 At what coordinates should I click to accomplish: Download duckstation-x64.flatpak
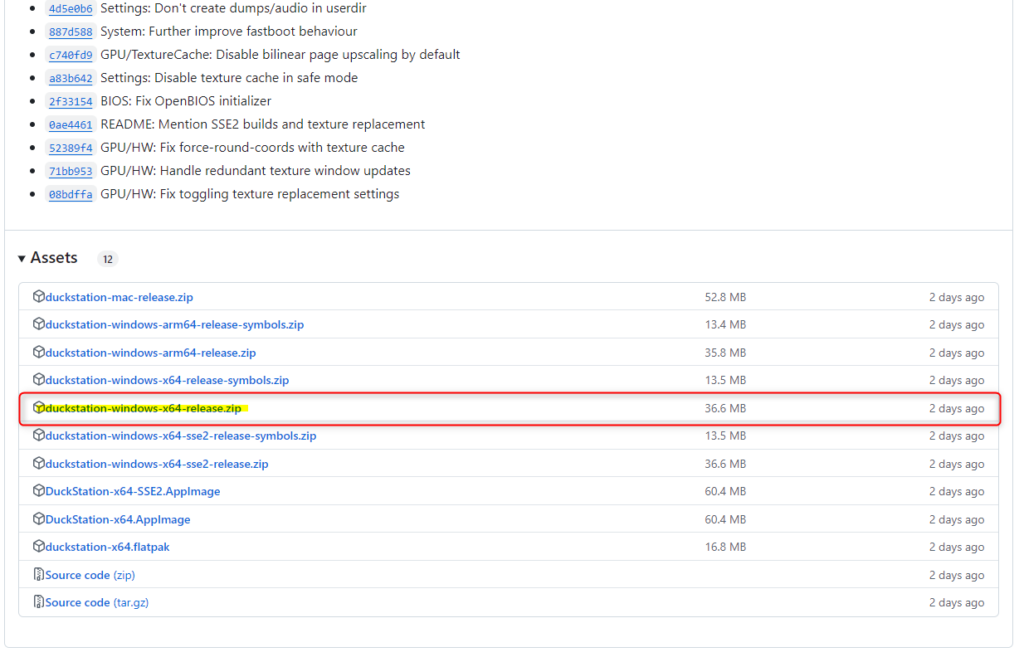click(107, 546)
